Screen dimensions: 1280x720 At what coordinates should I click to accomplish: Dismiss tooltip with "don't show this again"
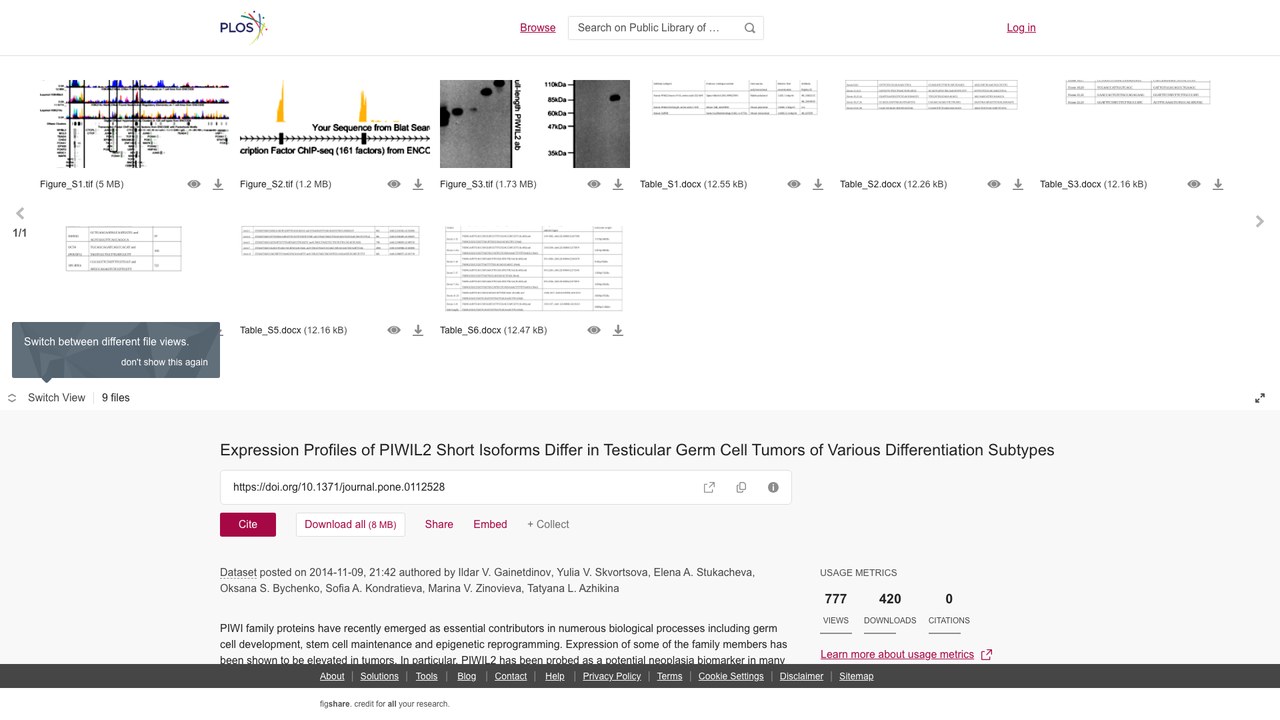tap(164, 362)
